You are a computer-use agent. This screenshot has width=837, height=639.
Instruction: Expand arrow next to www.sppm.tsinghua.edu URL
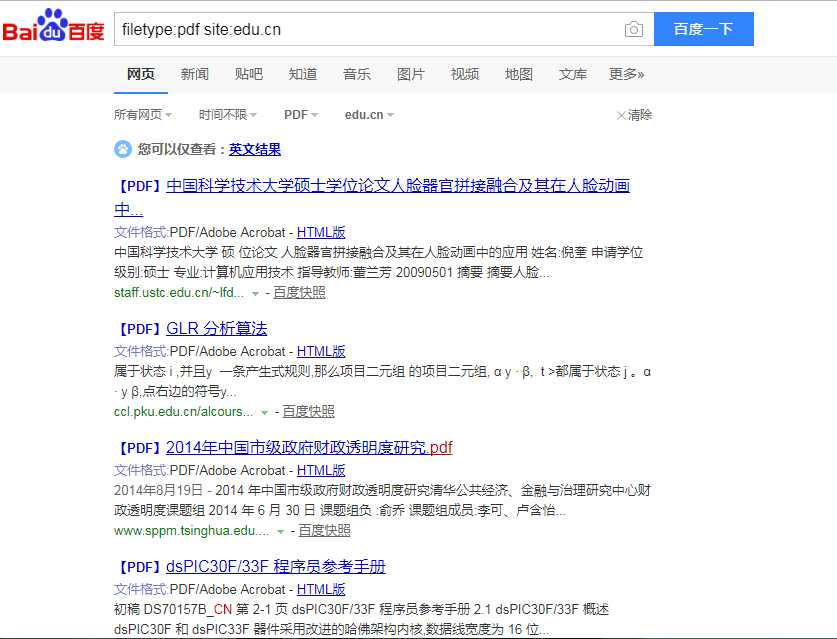click(280, 532)
